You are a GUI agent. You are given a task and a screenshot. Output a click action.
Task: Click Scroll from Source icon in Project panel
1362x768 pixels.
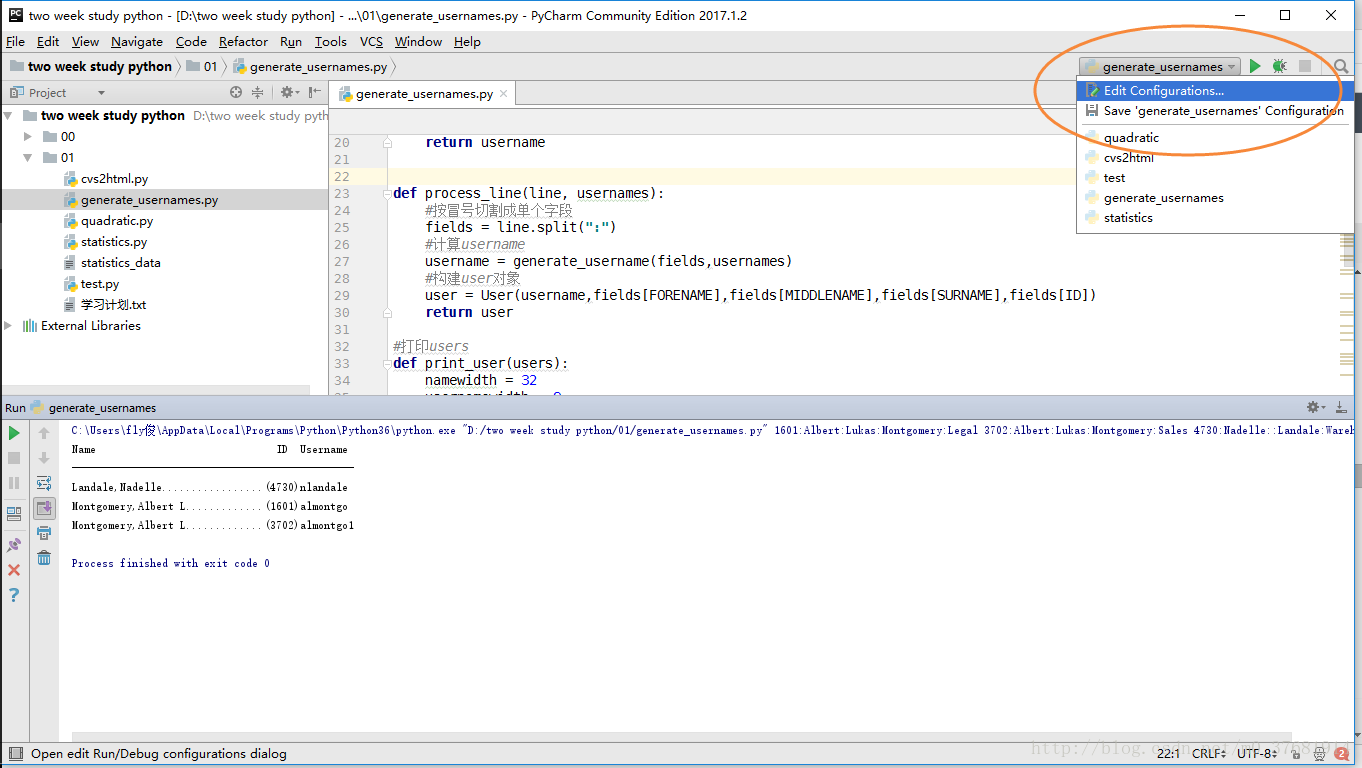pyautogui.click(x=236, y=92)
